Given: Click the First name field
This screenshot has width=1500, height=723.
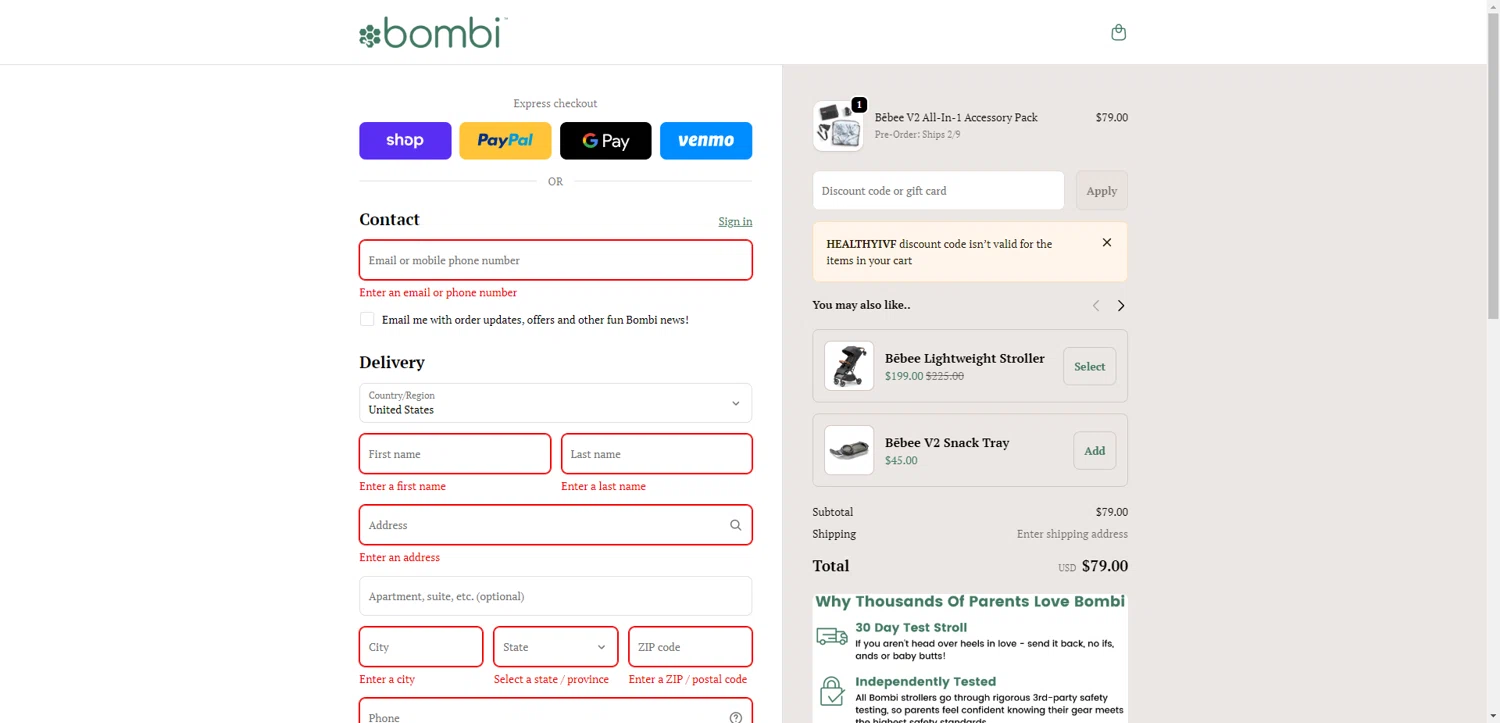Looking at the screenshot, I should [455, 454].
